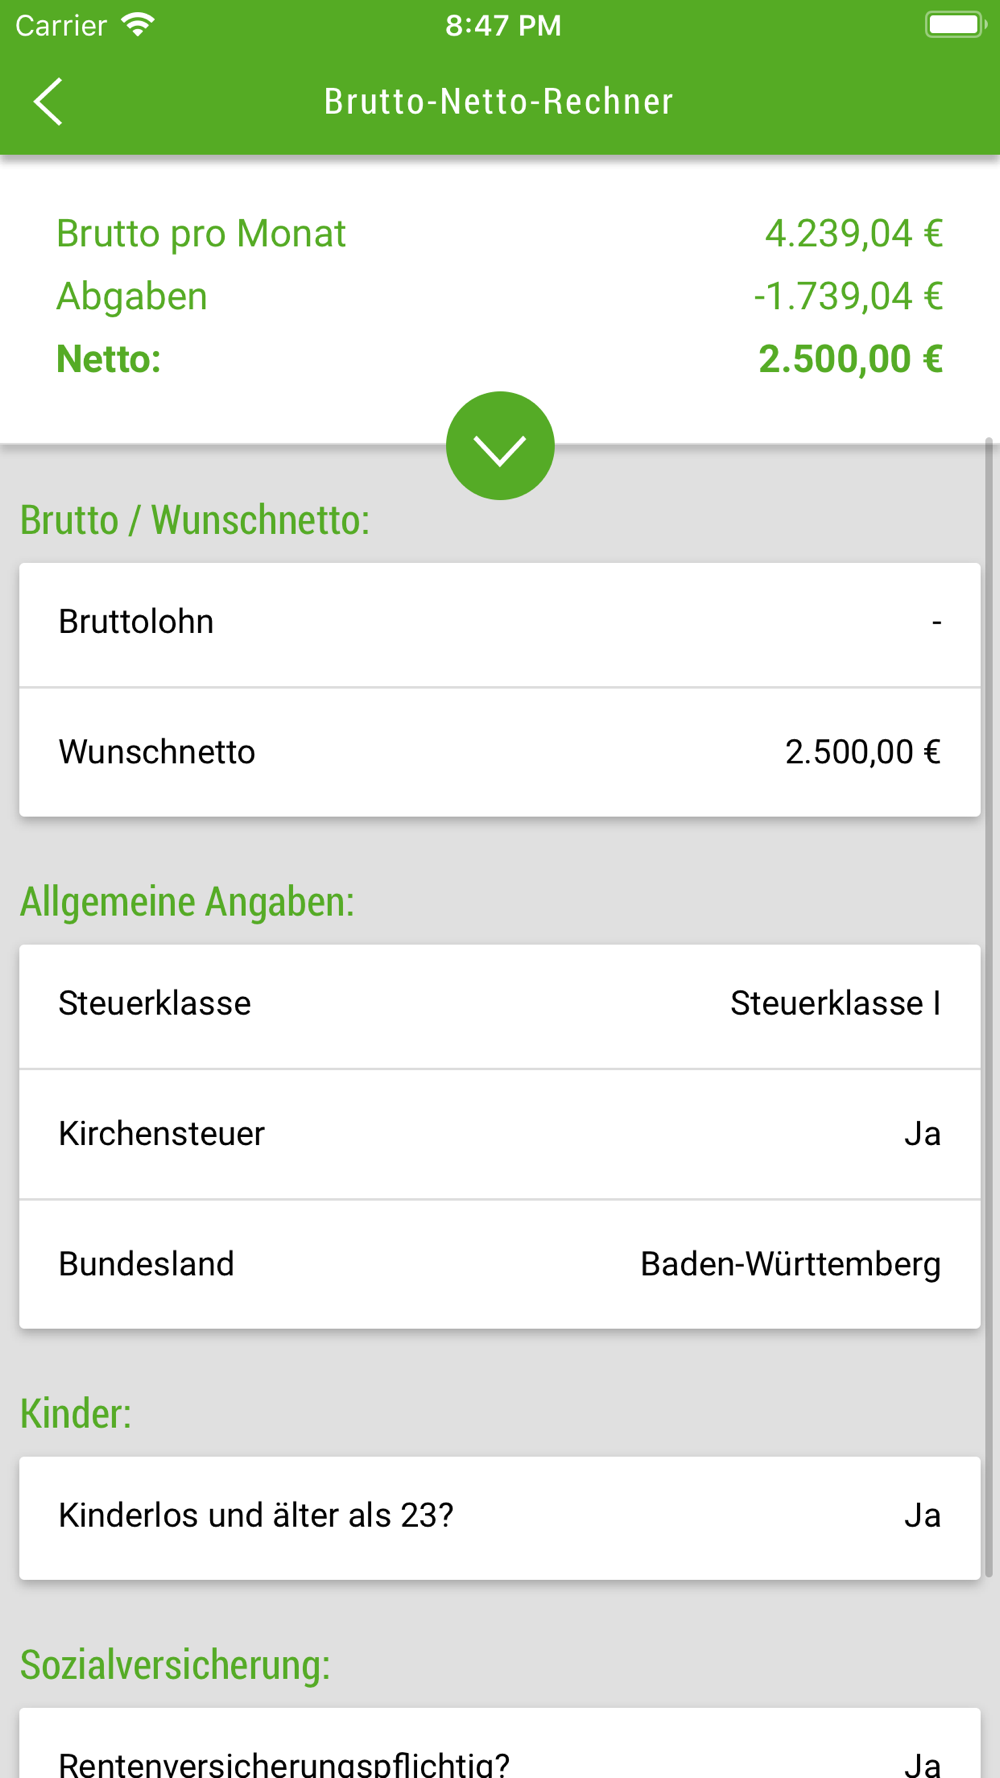Expand details with green chevron circle

500,446
